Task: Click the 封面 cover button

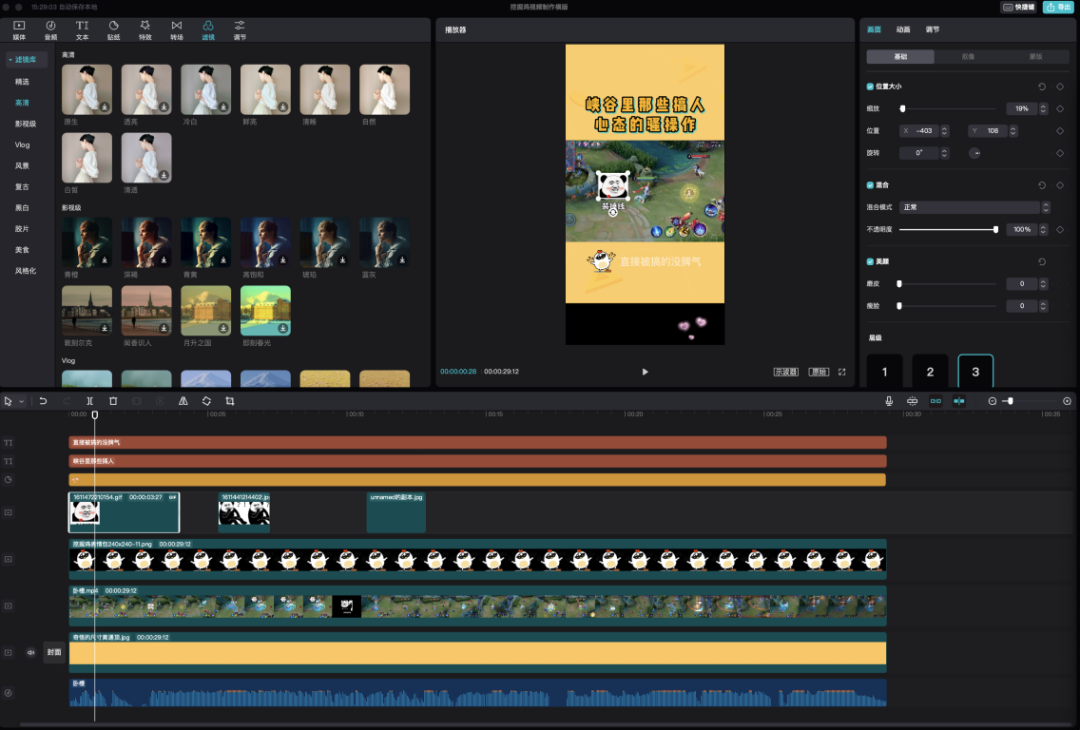Action: [x=54, y=652]
